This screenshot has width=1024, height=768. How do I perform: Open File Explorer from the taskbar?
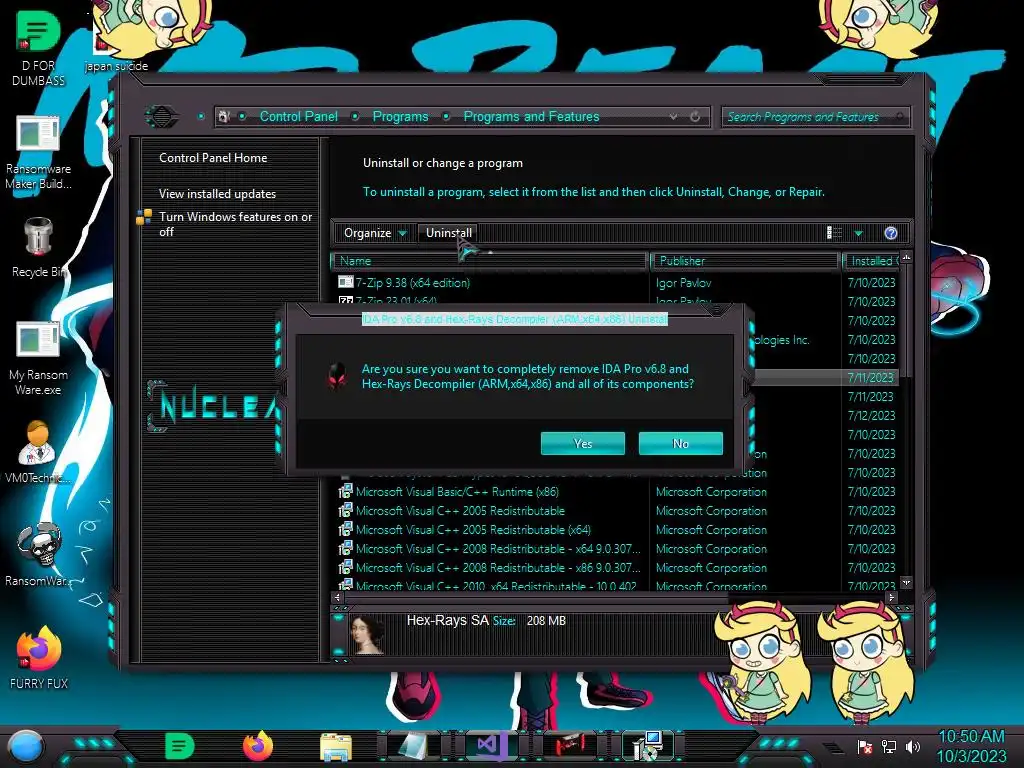click(336, 746)
